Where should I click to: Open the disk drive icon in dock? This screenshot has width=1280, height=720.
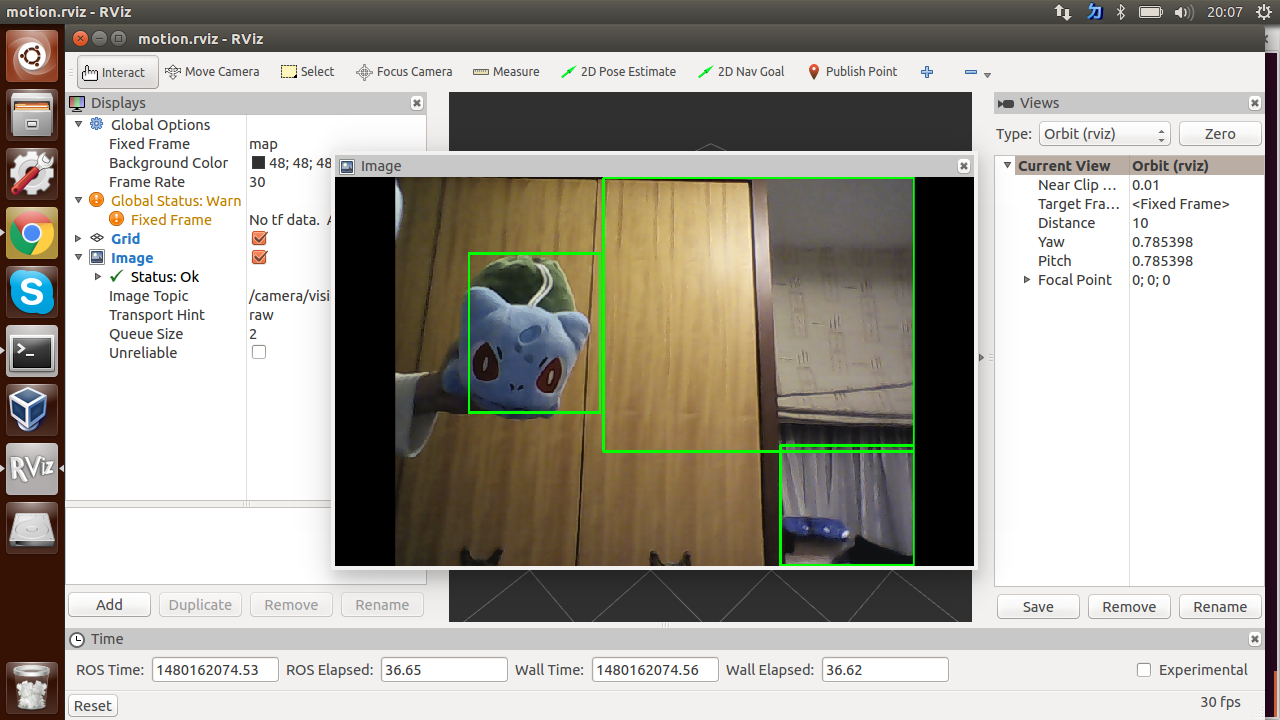[x=32, y=528]
